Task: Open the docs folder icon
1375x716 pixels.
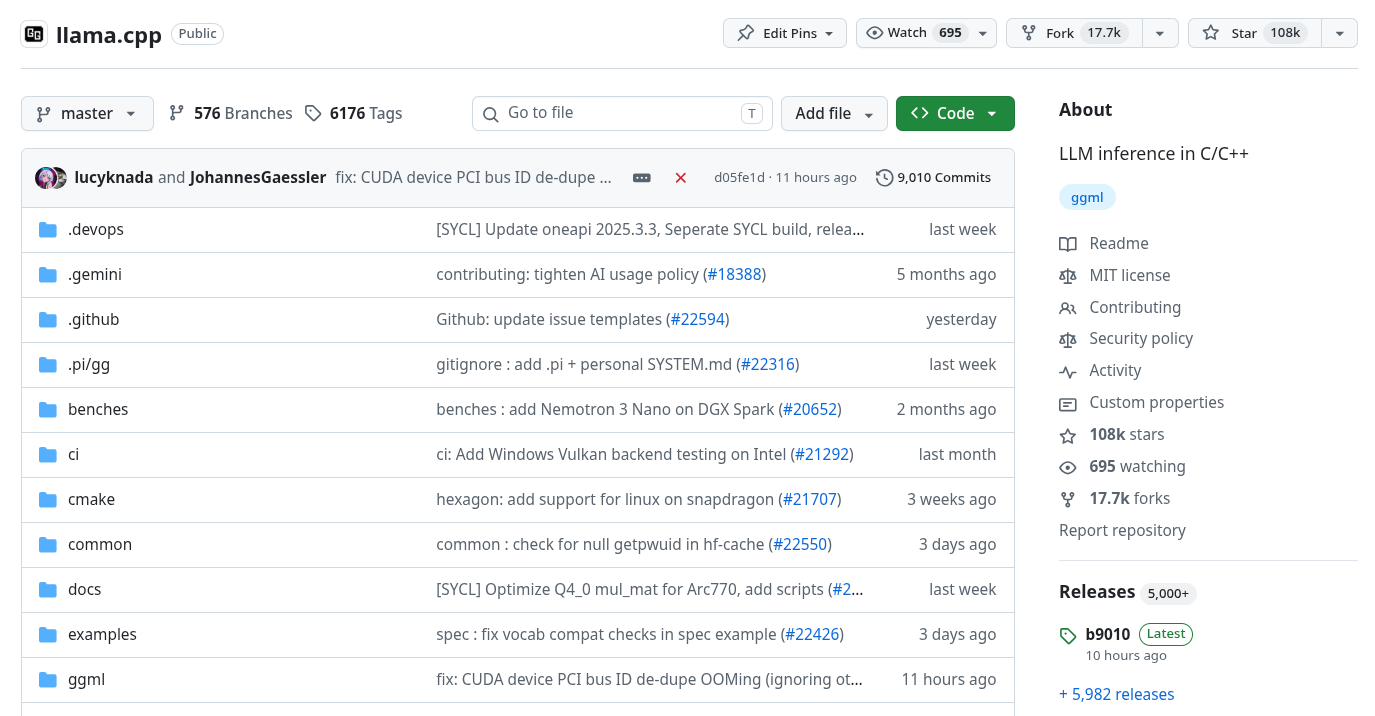Action: coord(47,590)
